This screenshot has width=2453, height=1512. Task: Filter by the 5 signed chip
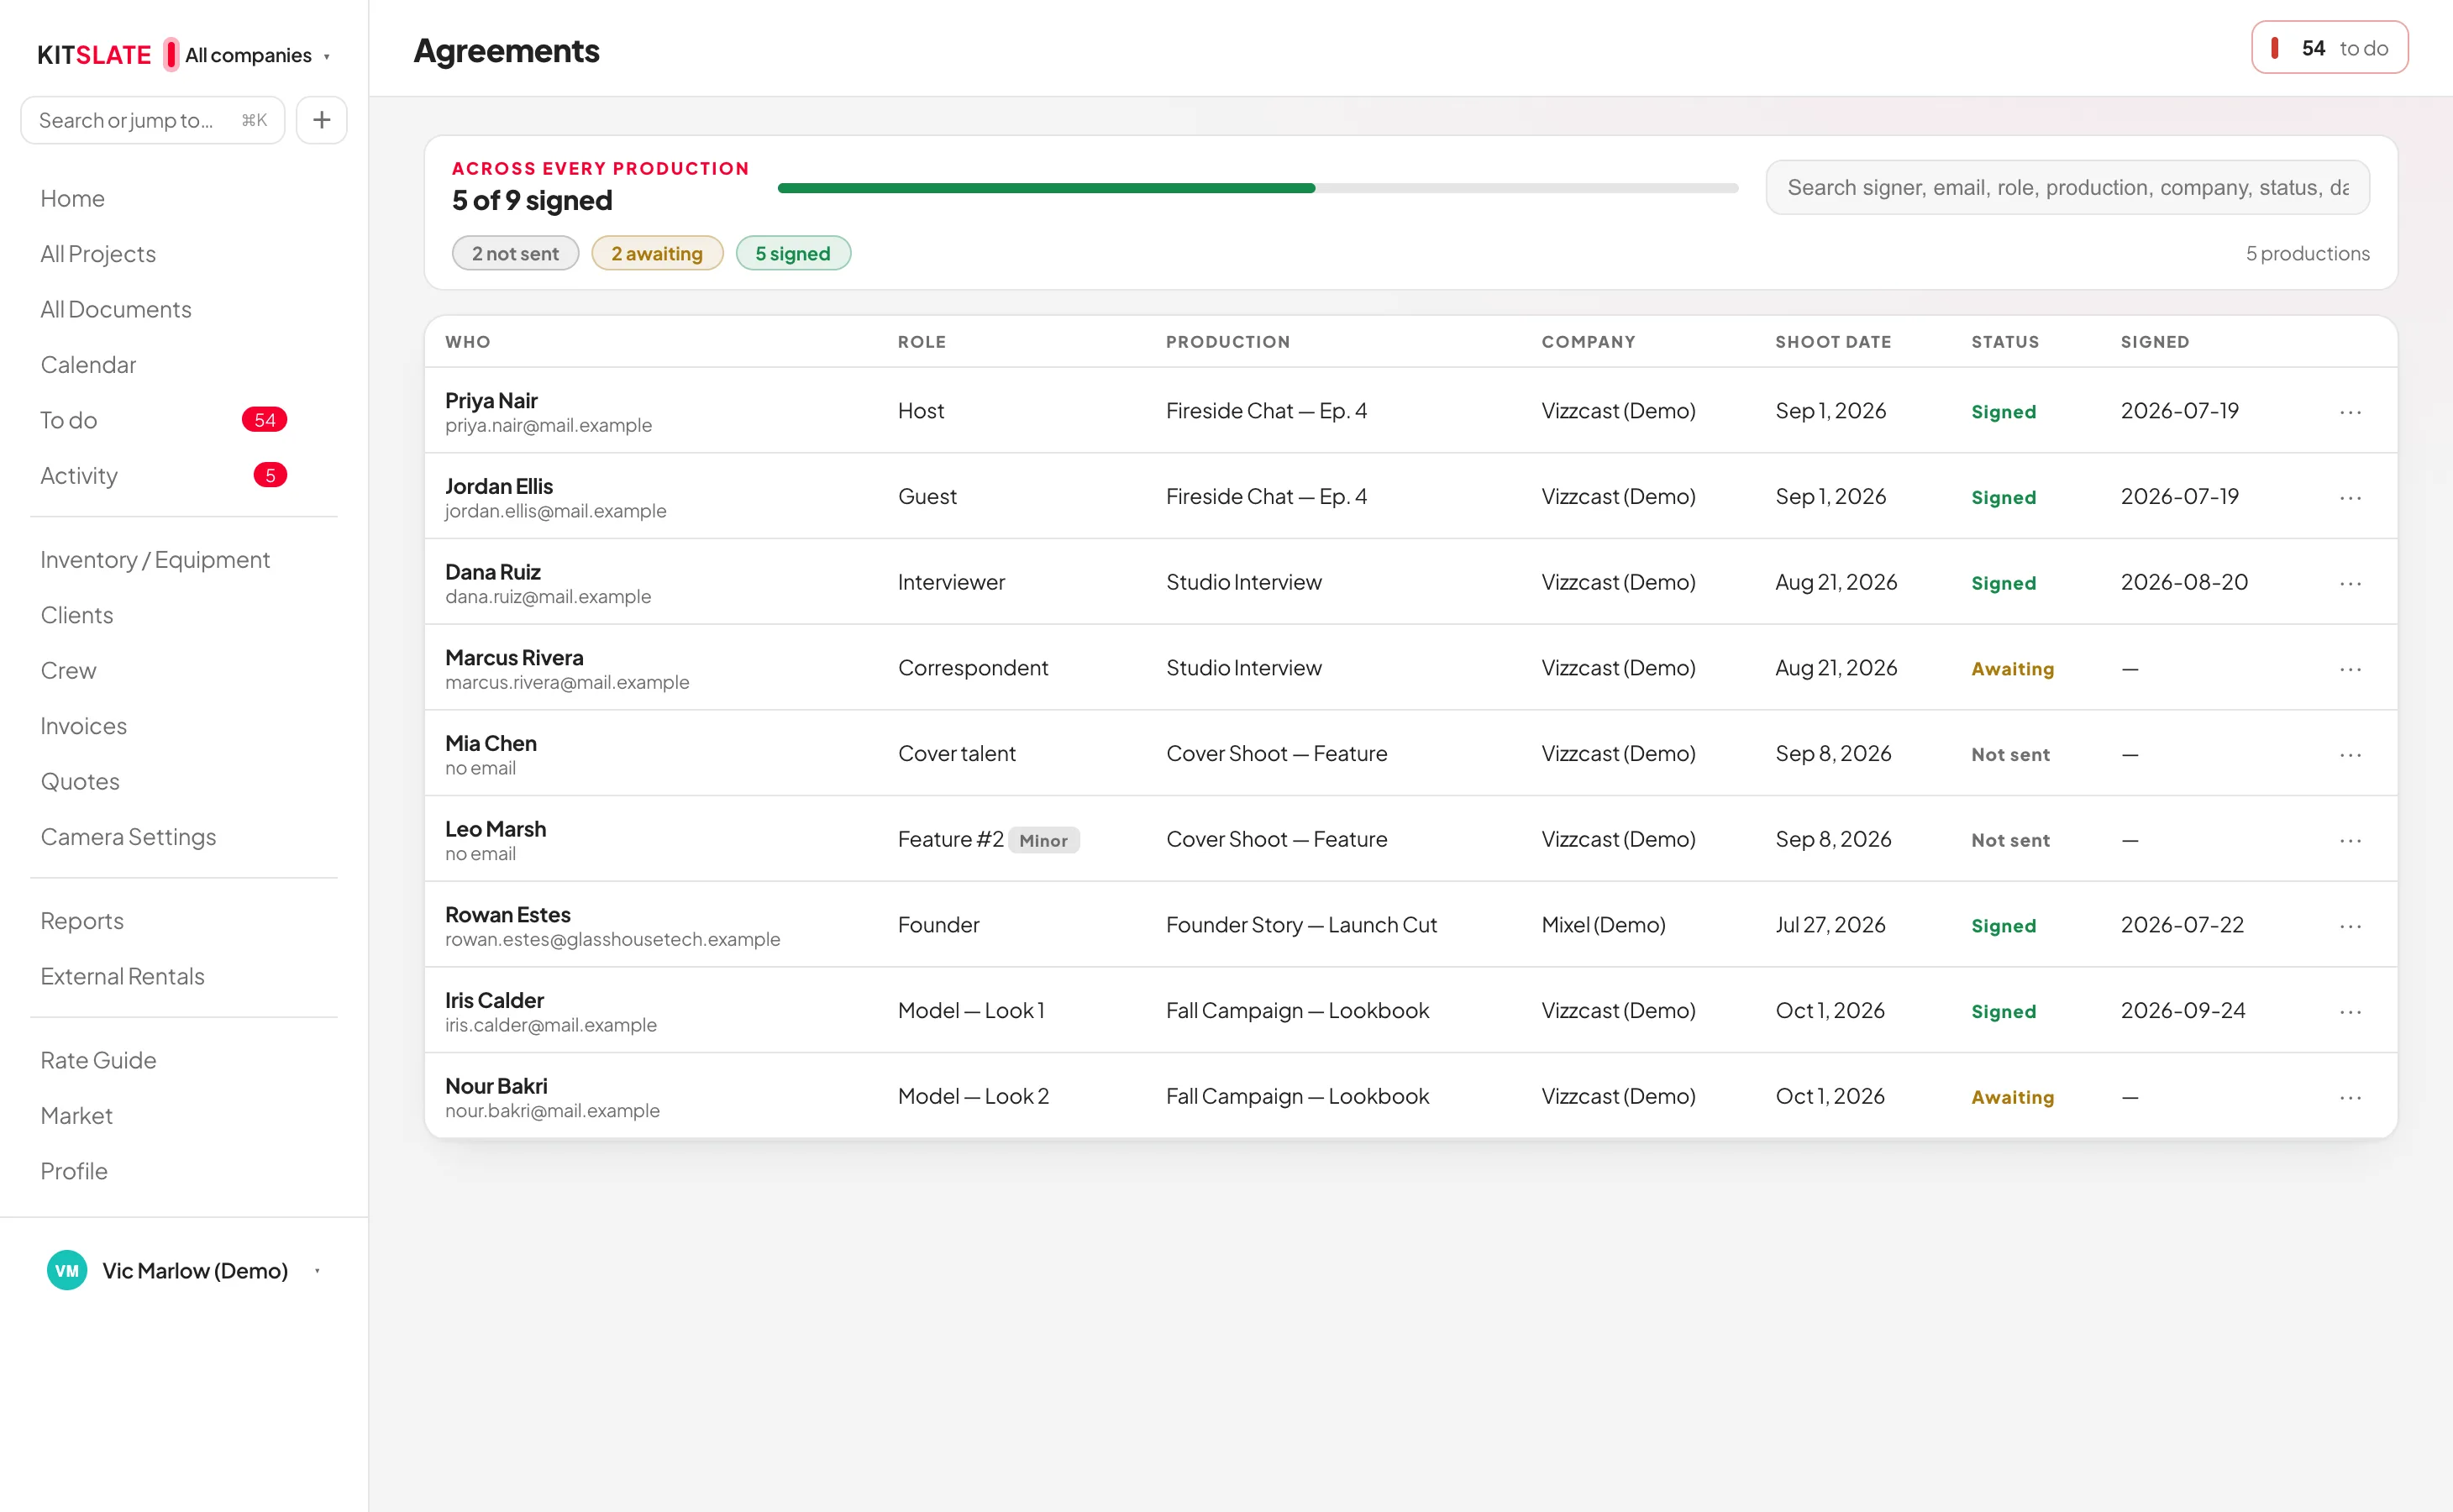(793, 254)
